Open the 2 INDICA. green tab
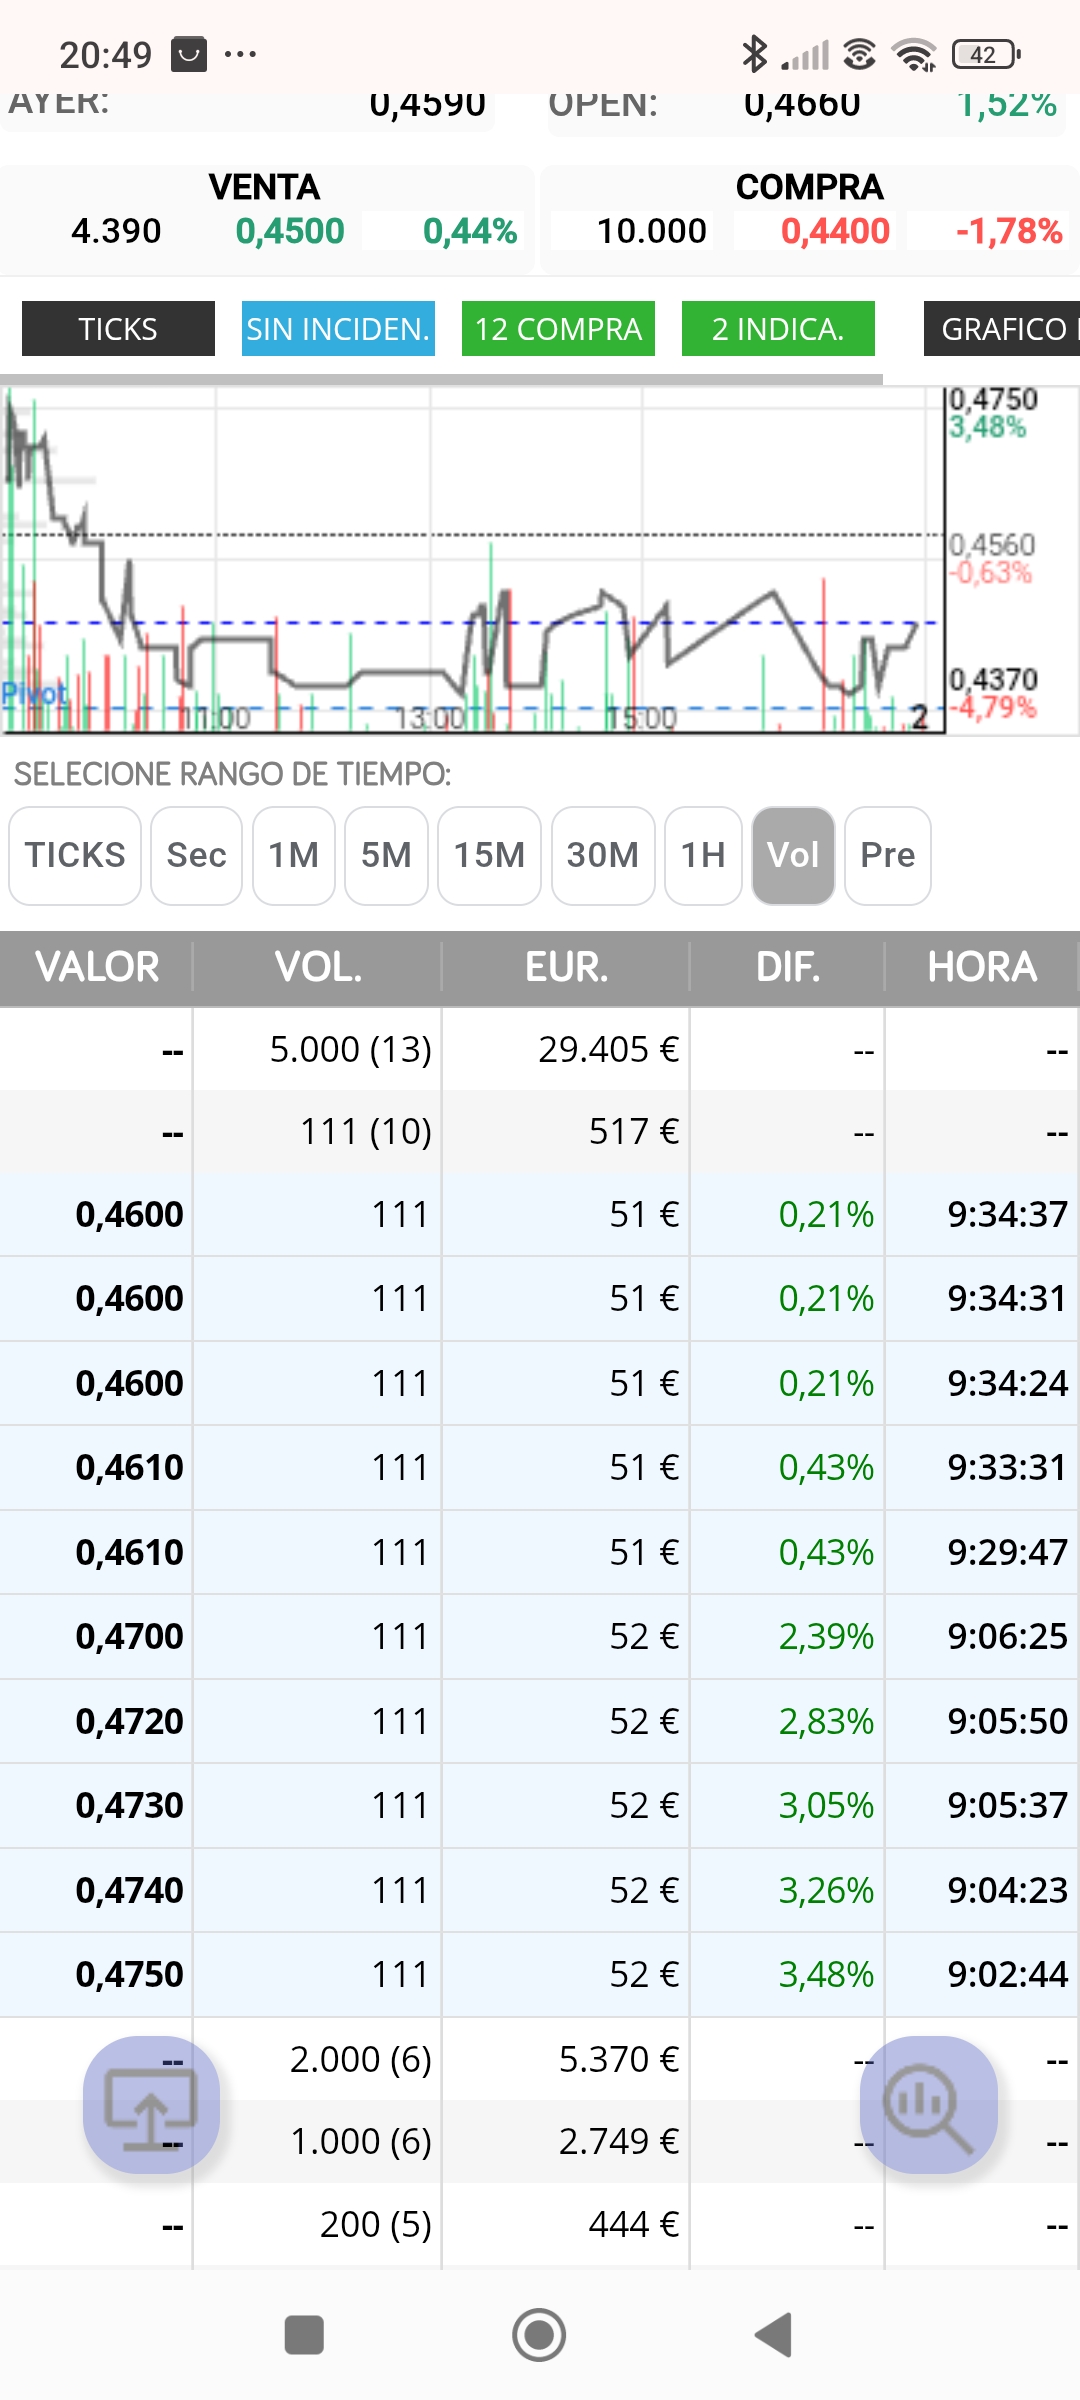Viewport: 1080px width, 2400px height. [778, 328]
